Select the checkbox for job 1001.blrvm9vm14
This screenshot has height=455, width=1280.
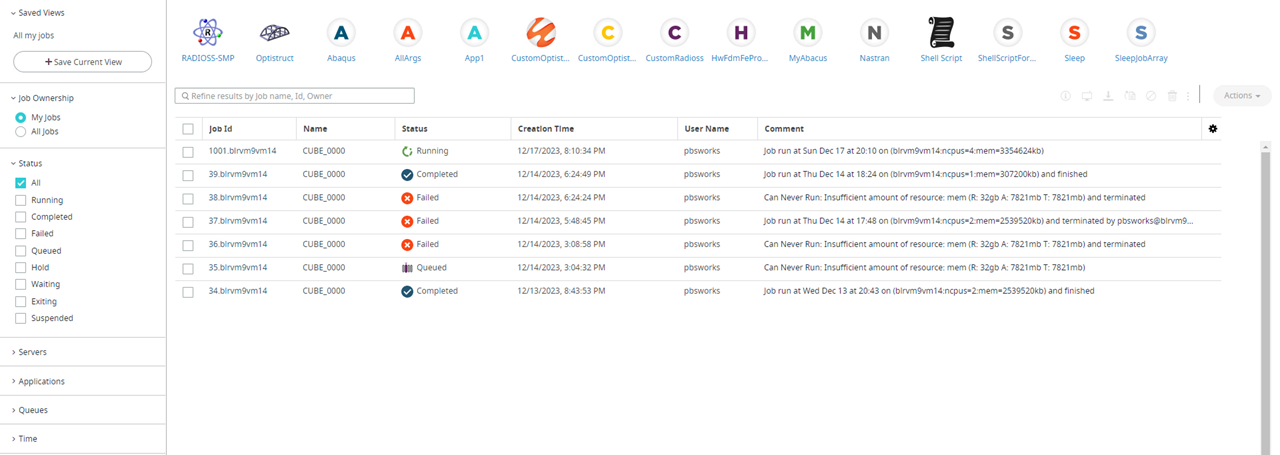coord(188,151)
